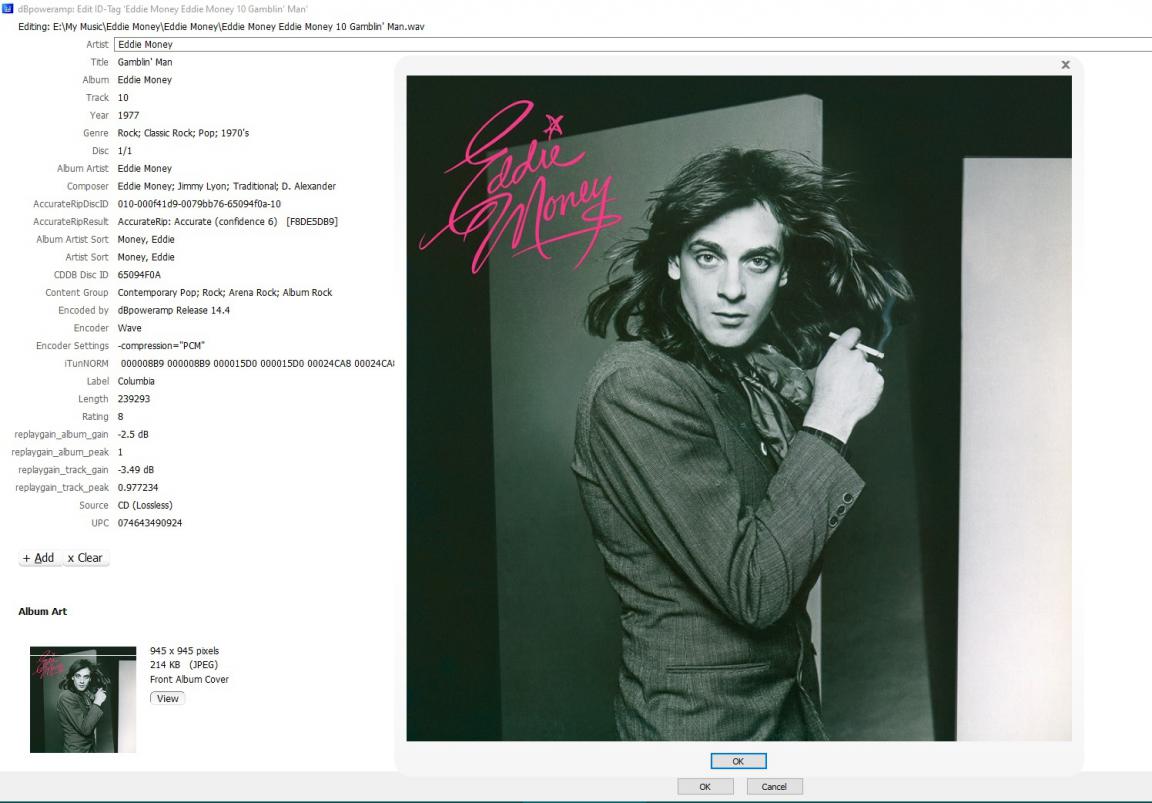Click replaygain_track_gain value -3.49 dB
The height and width of the screenshot is (803, 1152).
click(x=136, y=469)
